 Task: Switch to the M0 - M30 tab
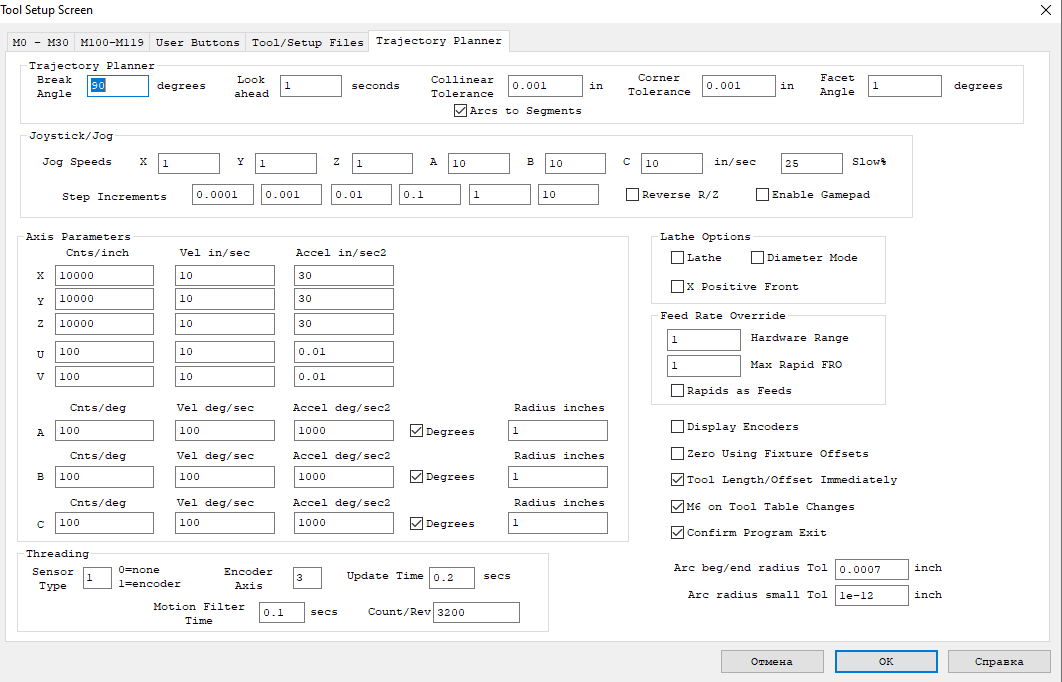(x=40, y=43)
